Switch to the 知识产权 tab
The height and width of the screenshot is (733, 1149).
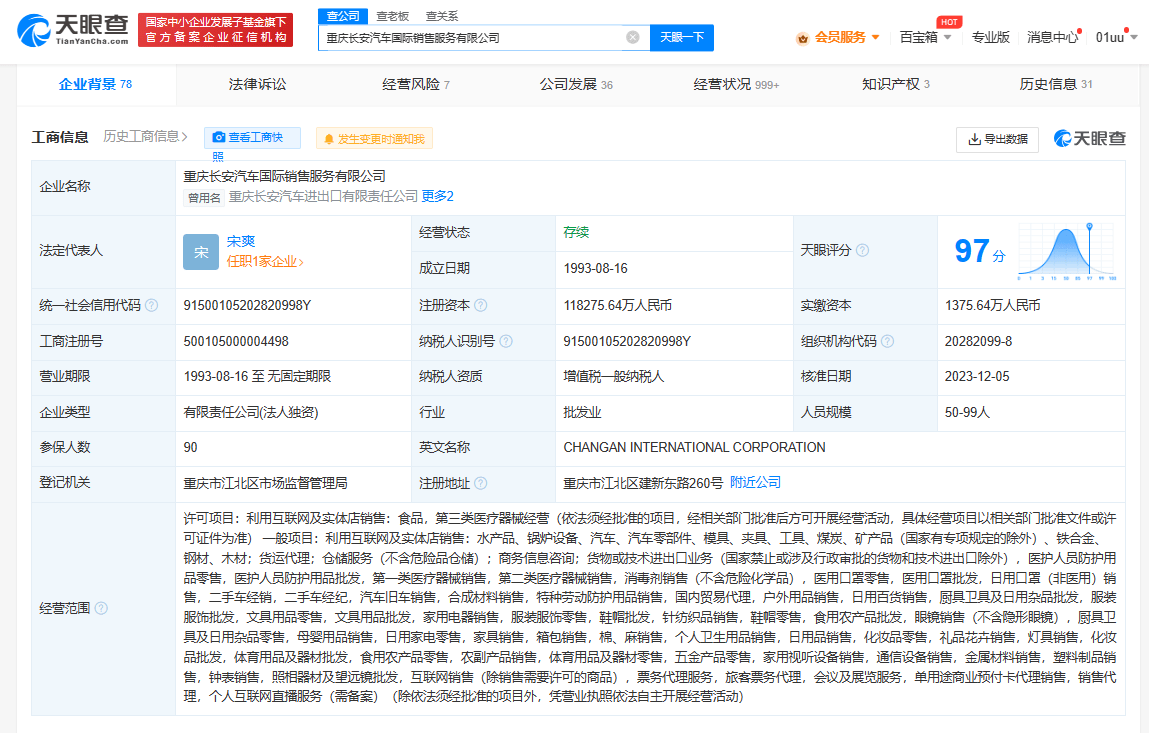coord(895,84)
